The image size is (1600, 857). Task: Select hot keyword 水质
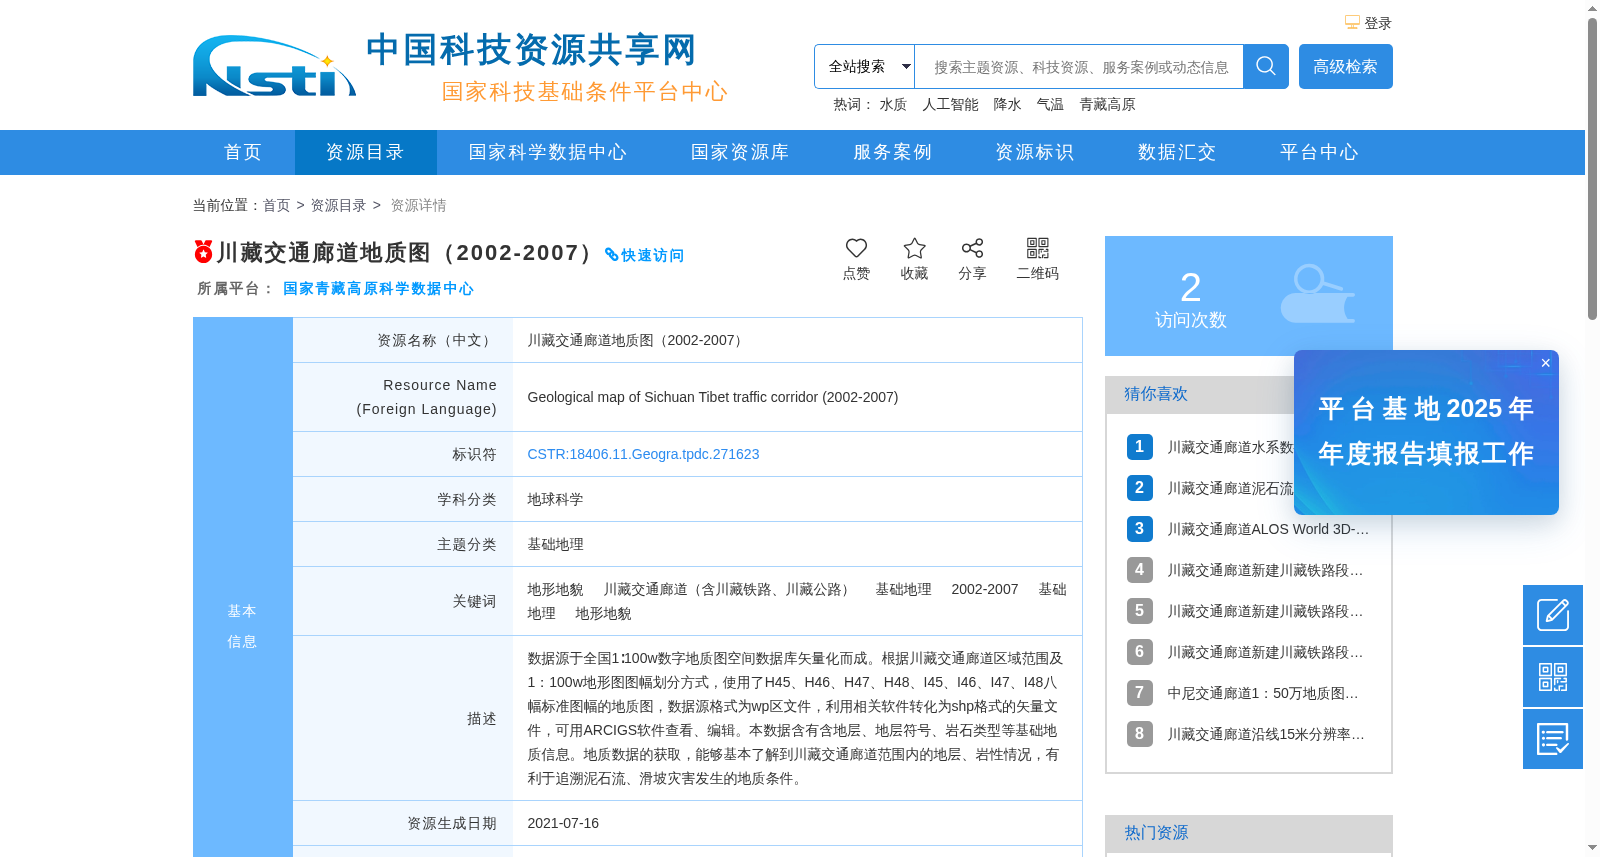[x=893, y=104]
